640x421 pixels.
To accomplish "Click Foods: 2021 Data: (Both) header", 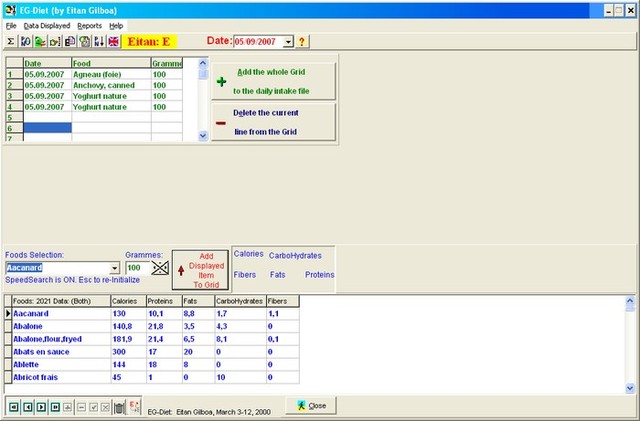I will [x=61, y=301].
